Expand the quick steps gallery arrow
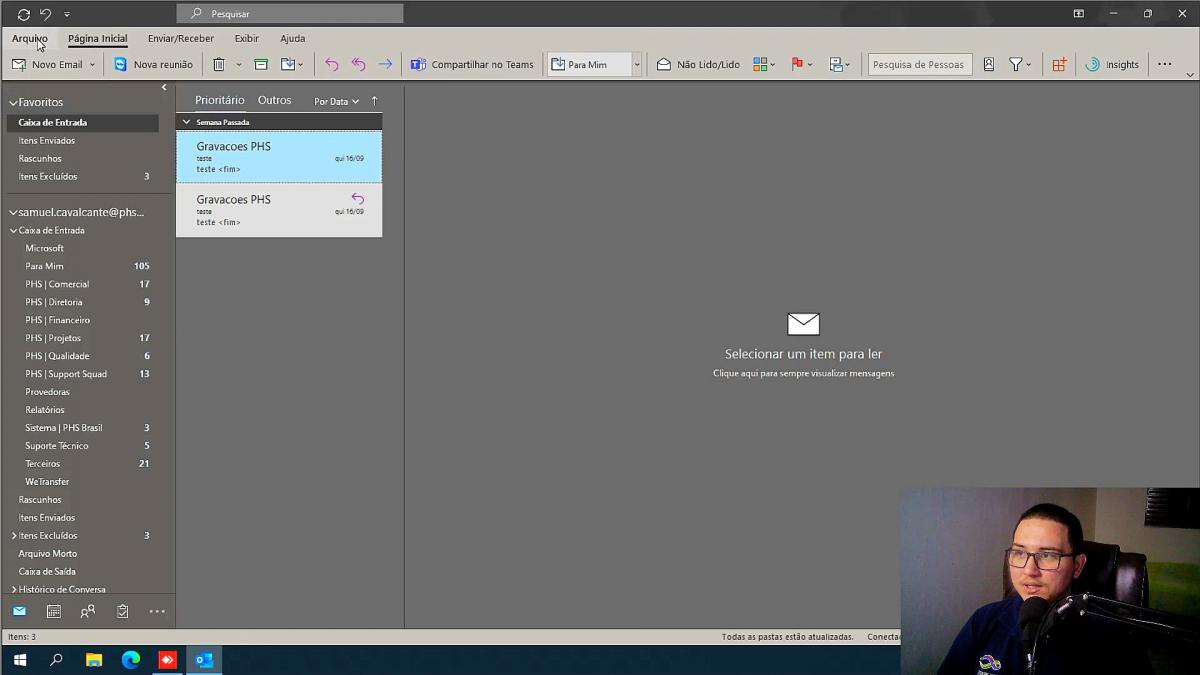The image size is (1200, 675). click(636, 64)
